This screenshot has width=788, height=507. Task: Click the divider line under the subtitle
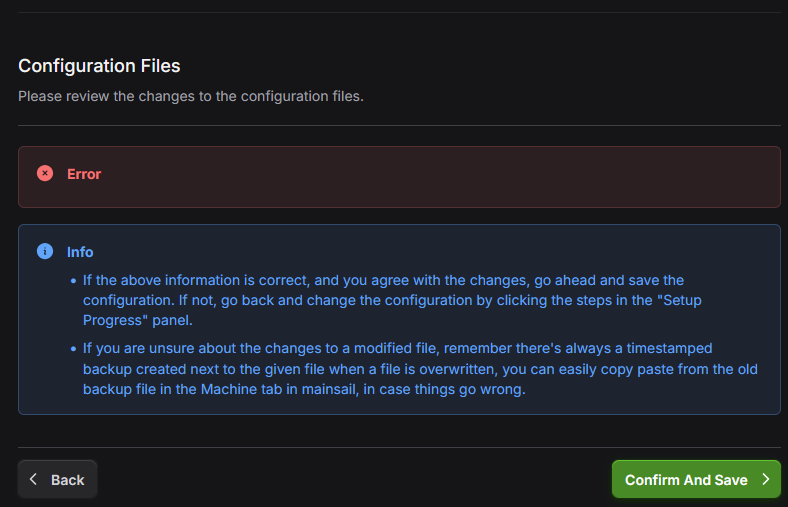[399, 125]
